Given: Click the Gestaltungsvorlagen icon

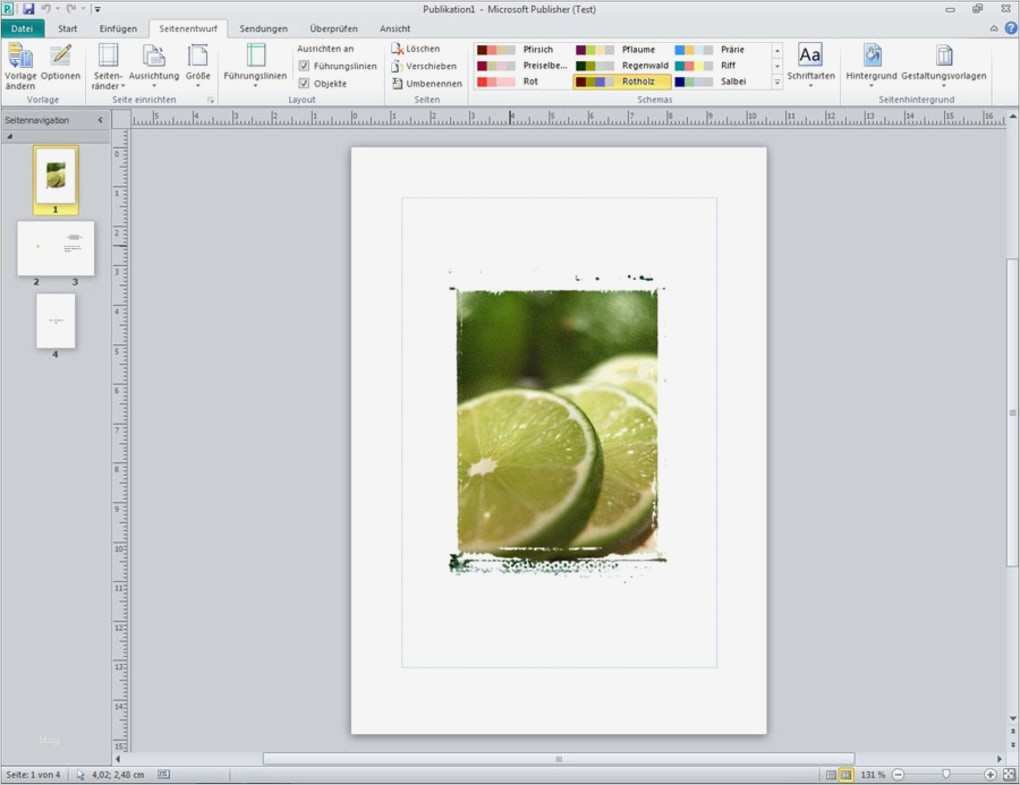Looking at the screenshot, I should tap(943, 62).
